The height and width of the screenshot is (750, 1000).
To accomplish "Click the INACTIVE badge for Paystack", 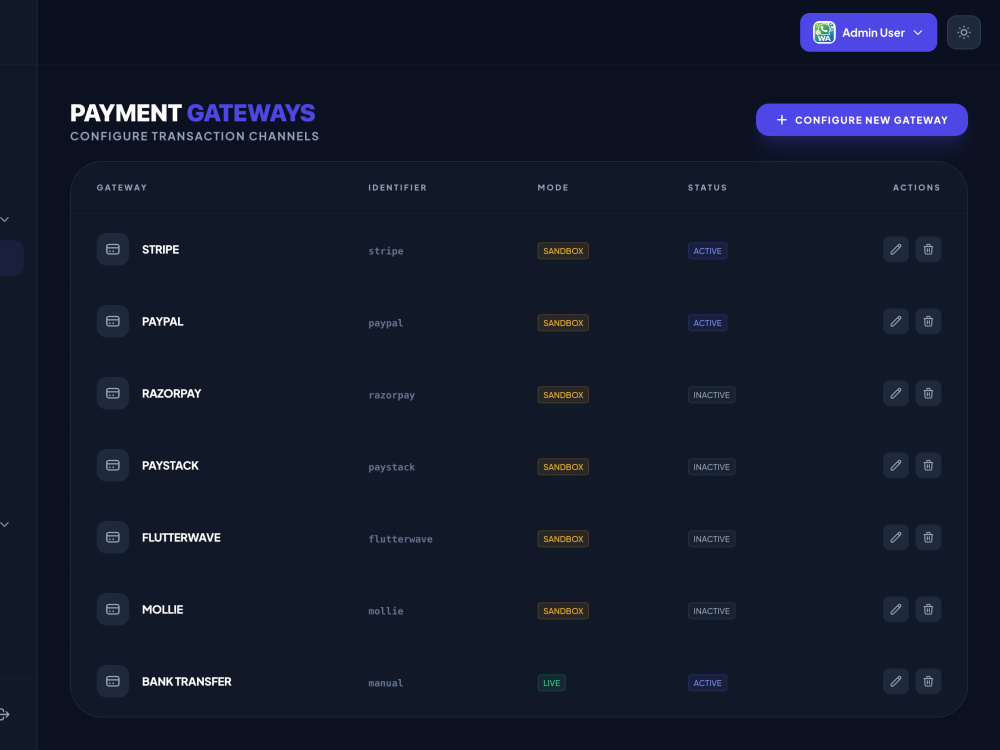I will click(x=711, y=467).
